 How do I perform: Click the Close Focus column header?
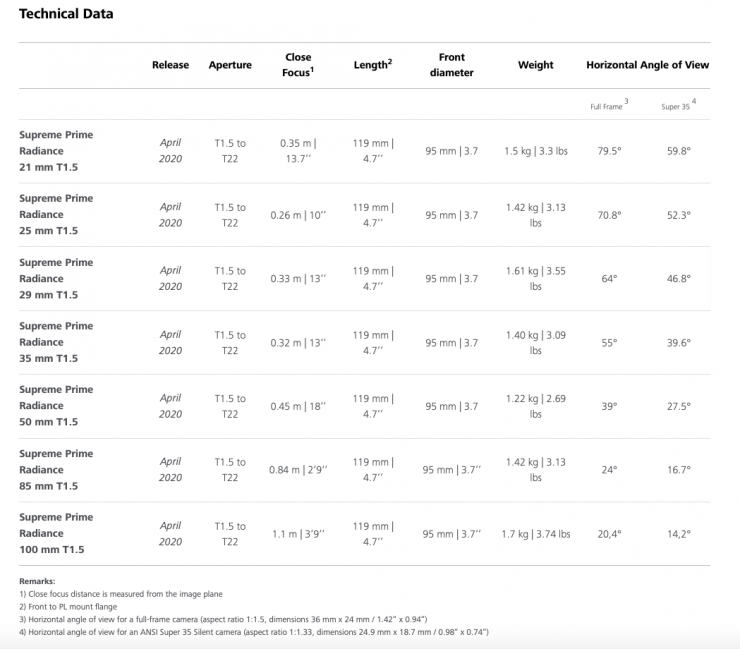point(297,65)
